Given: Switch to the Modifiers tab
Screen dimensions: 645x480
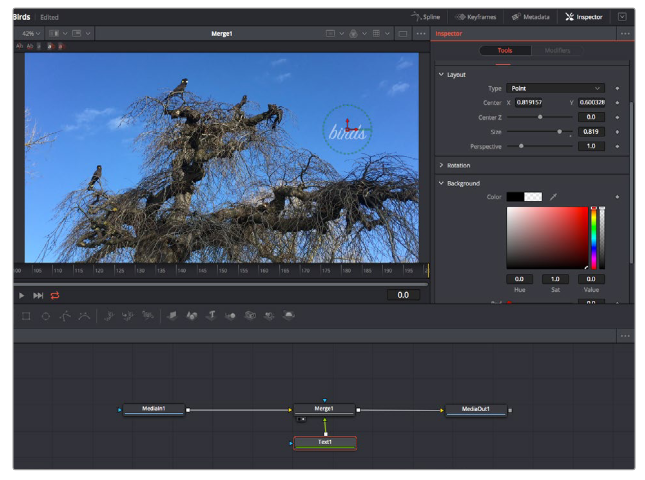Looking at the screenshot, I should tap(558, 50).
